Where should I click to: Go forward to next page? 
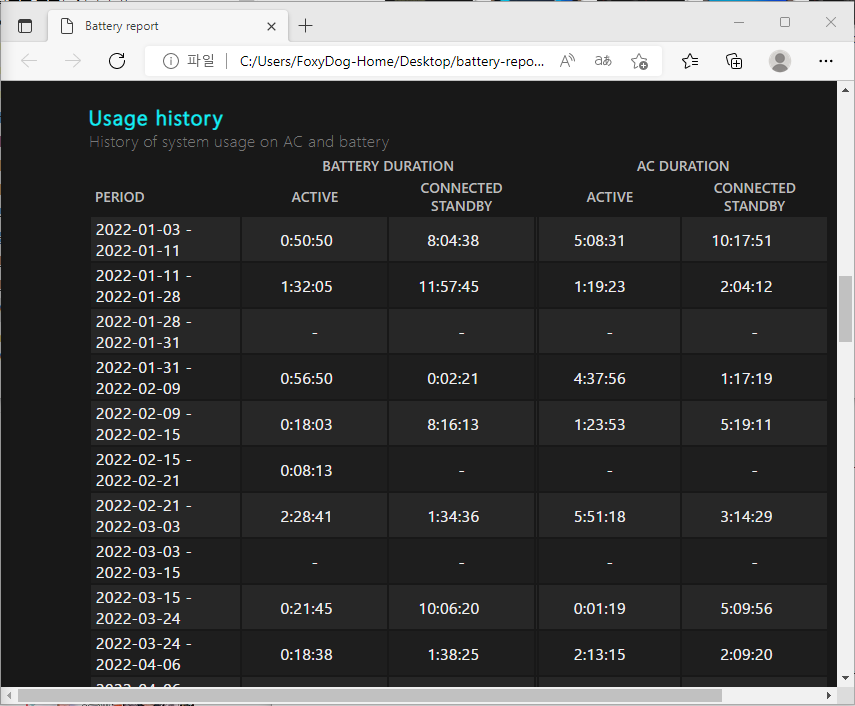point(73,61)
